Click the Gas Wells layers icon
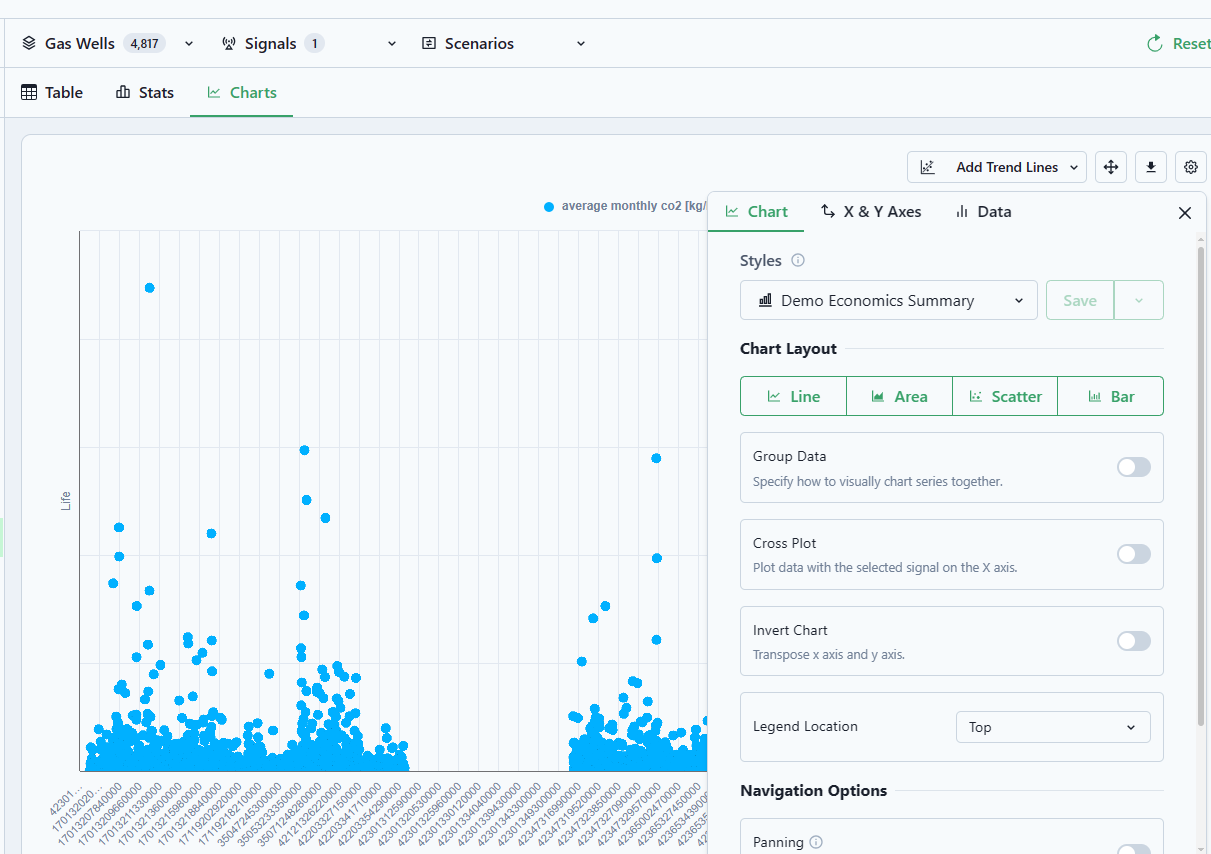Viewport: 1211px width, 854px height. (29, 44)
